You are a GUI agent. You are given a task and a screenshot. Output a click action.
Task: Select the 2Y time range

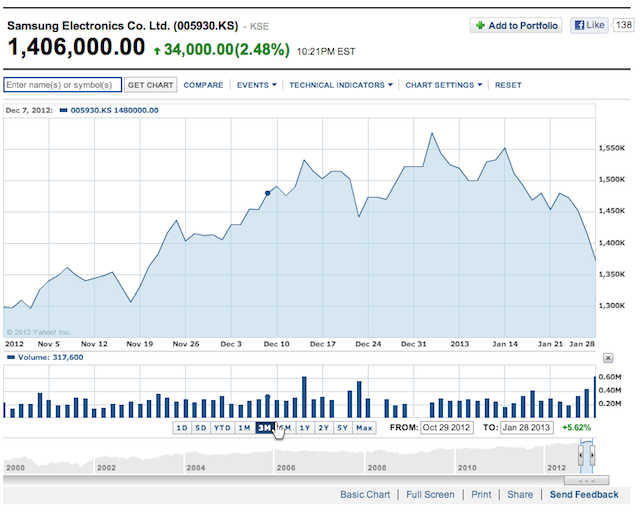click(324, 427)
